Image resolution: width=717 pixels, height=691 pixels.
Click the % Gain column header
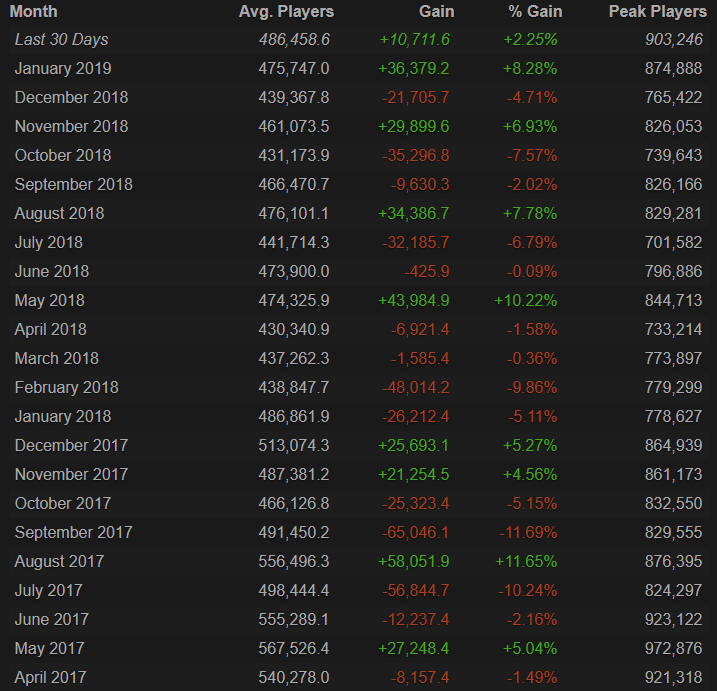pos(536,12)
